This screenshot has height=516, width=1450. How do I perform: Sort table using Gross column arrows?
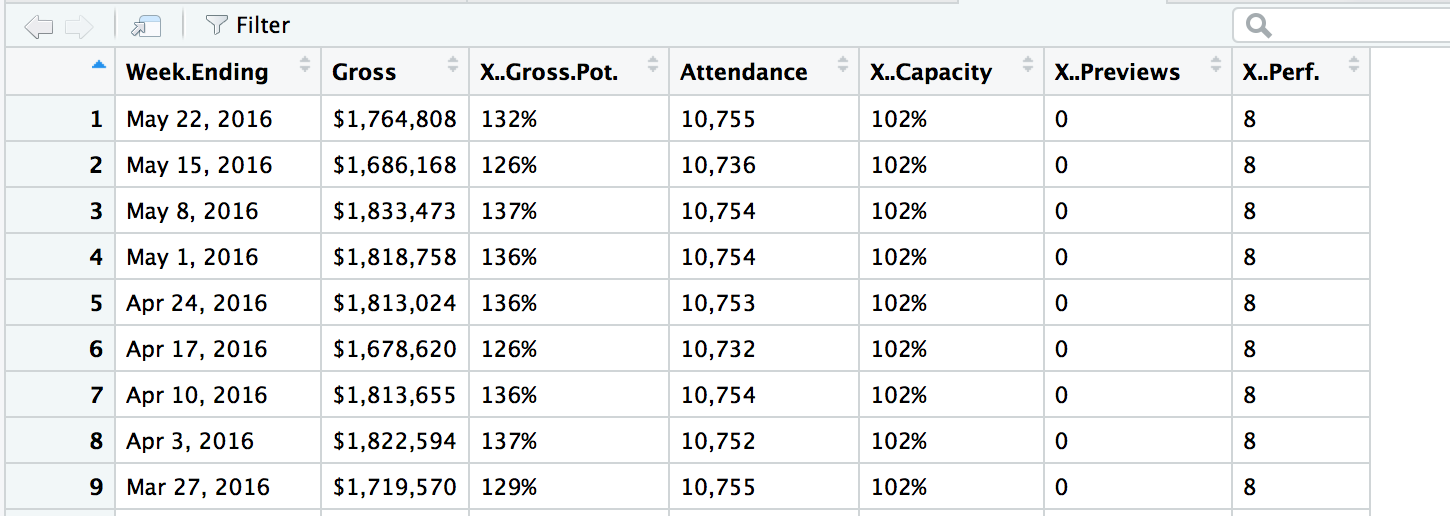tap(453, 67)
